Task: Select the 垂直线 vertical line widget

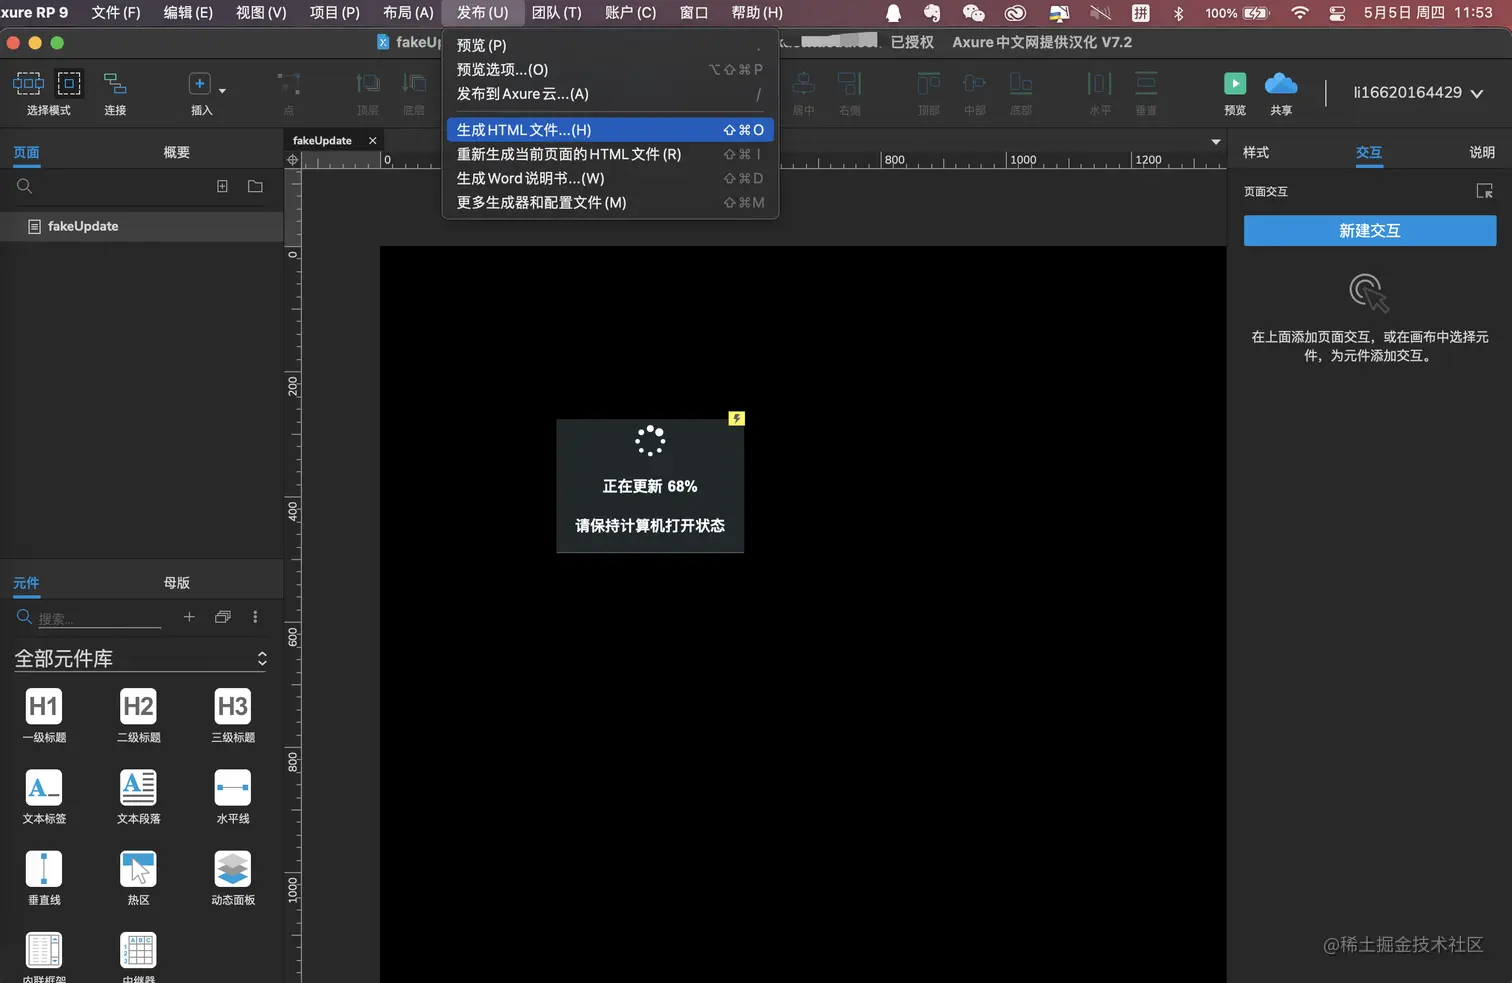Action: 44,877
